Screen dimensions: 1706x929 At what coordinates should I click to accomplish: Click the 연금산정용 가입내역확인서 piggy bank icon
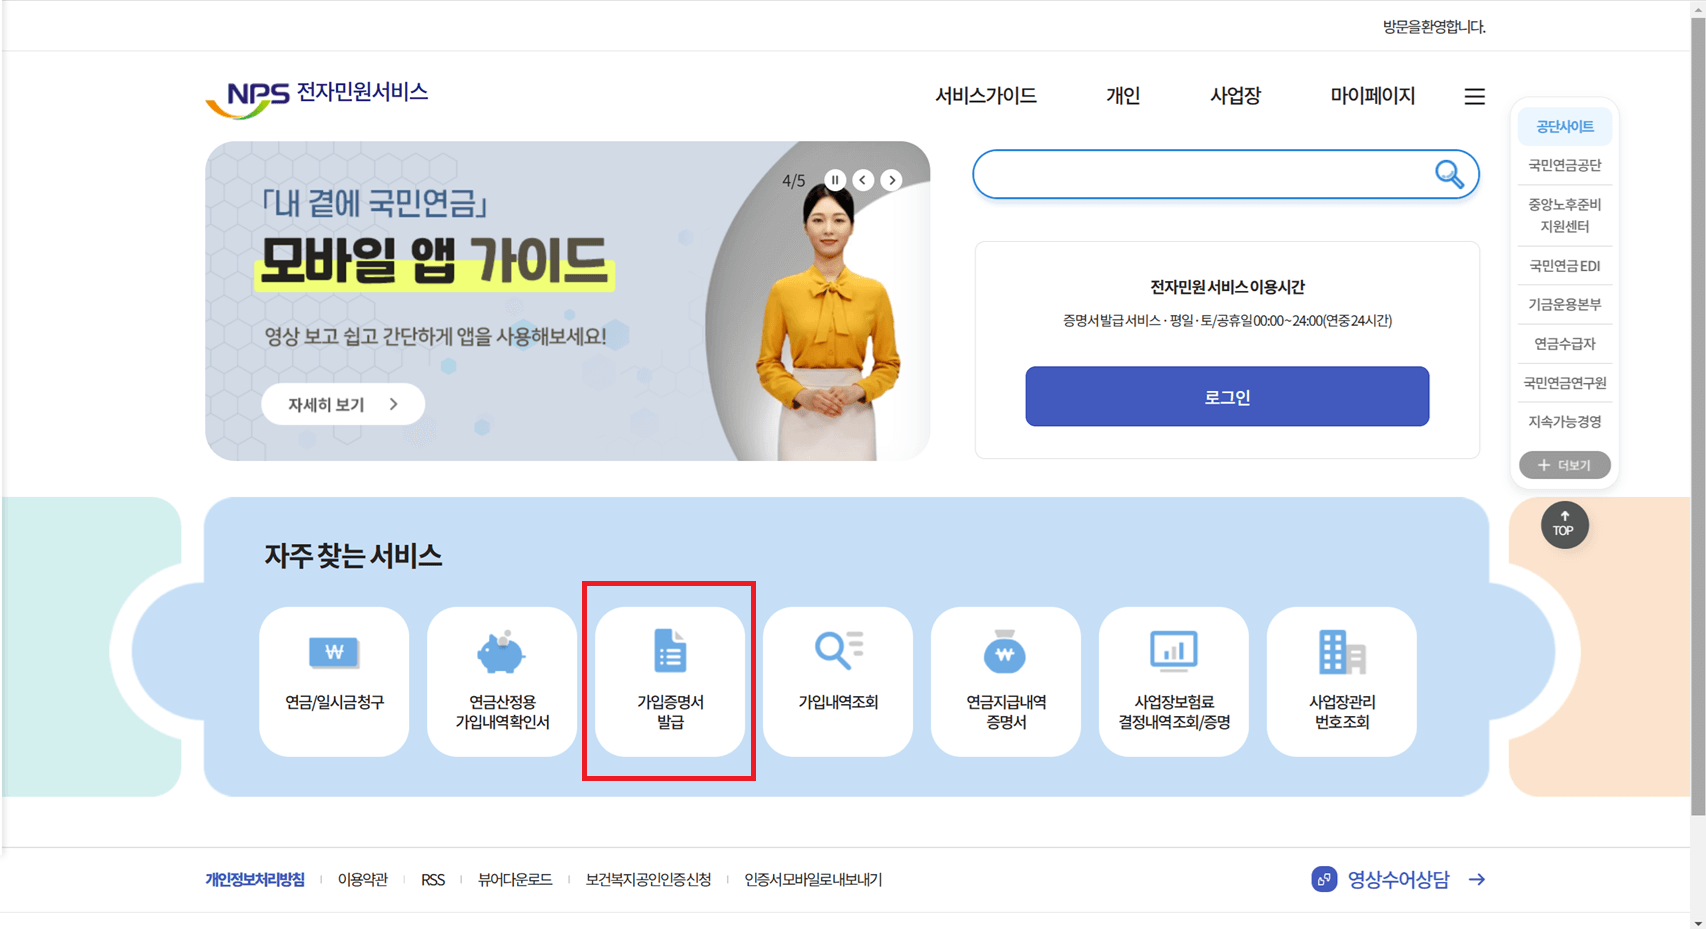(x=501, y=652)
